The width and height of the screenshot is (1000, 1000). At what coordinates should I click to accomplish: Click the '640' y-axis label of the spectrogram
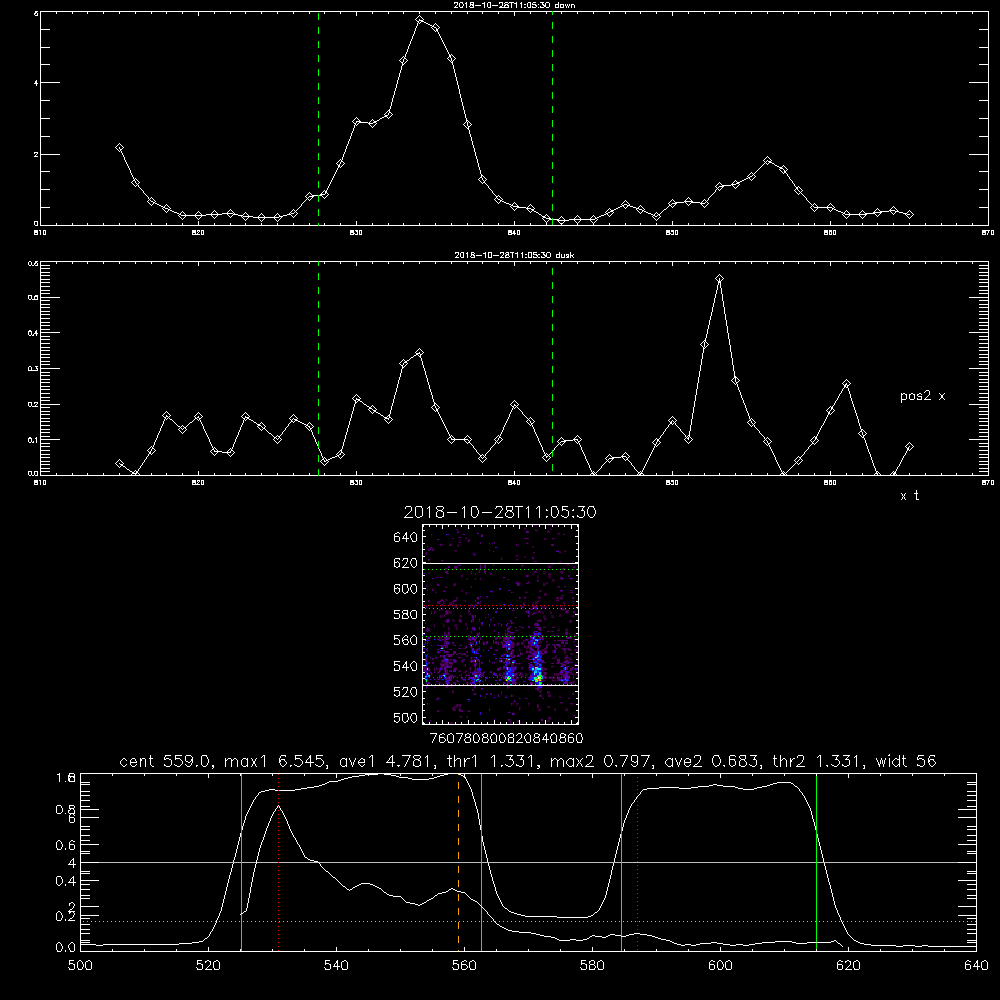point(405,538)
